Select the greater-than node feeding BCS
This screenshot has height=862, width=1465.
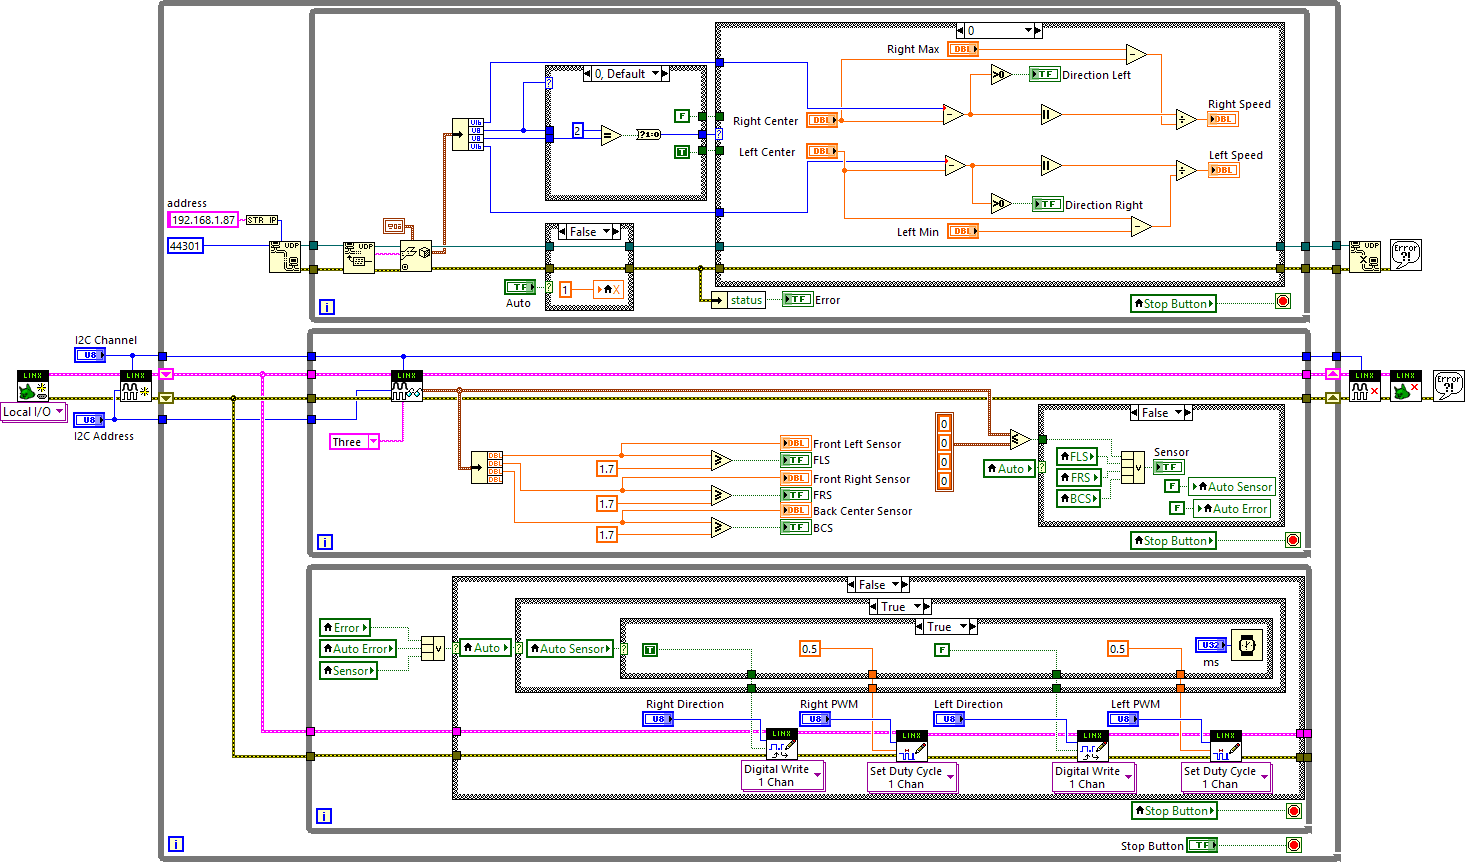(x=721, y=527)
